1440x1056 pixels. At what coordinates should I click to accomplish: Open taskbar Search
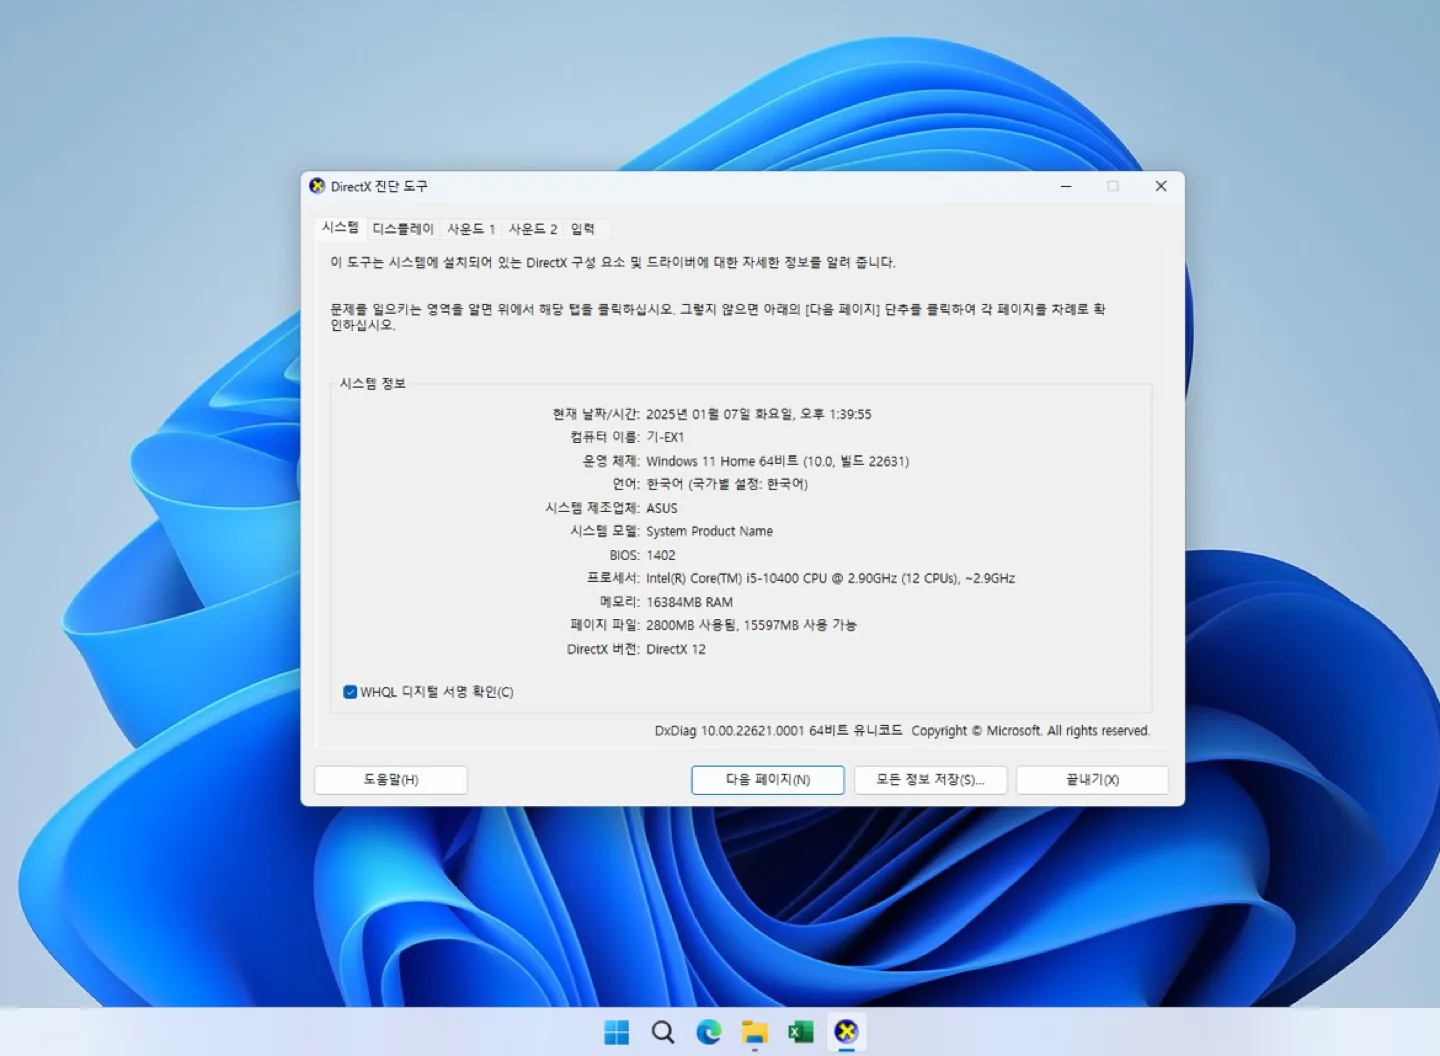663,1032
